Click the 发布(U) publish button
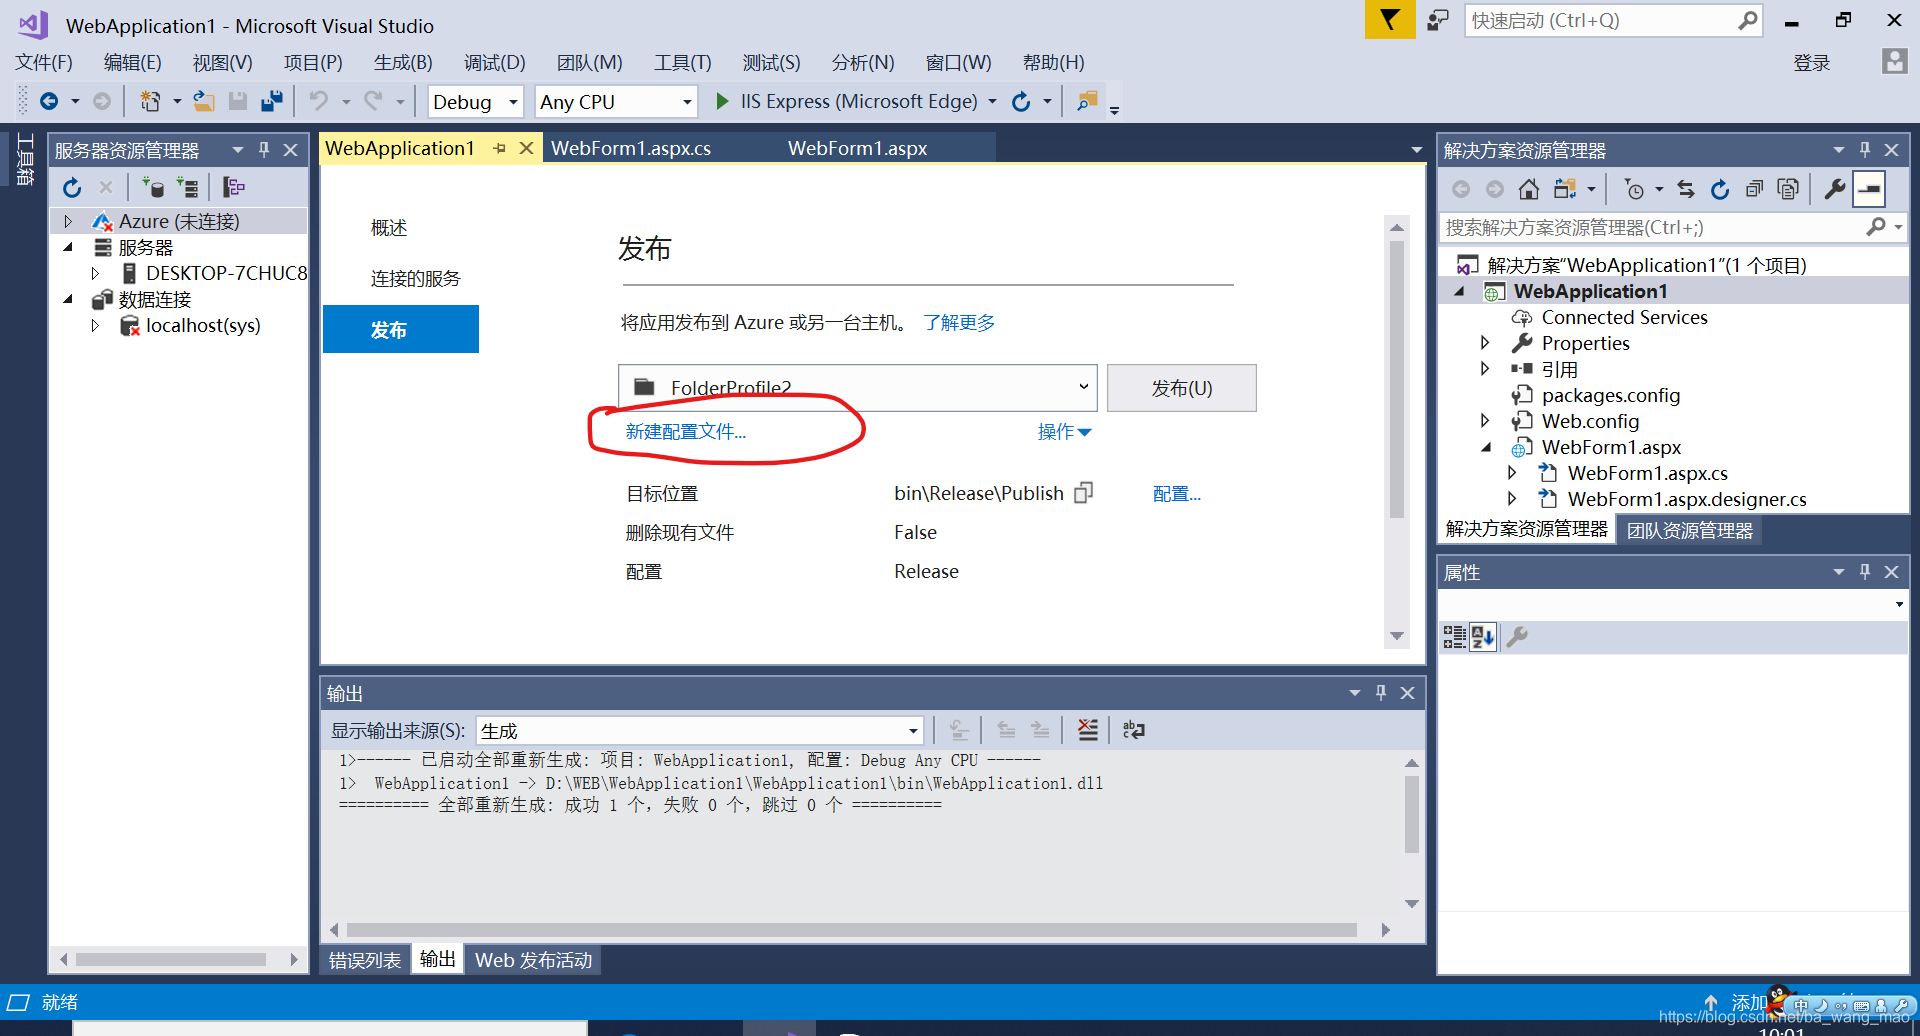Viewport: 1920px width, 1036px height. 1181,387
